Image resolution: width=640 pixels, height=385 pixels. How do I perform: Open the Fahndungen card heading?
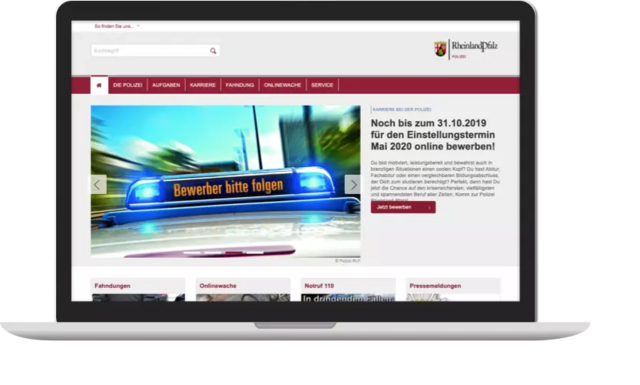(x=113, y=286)
